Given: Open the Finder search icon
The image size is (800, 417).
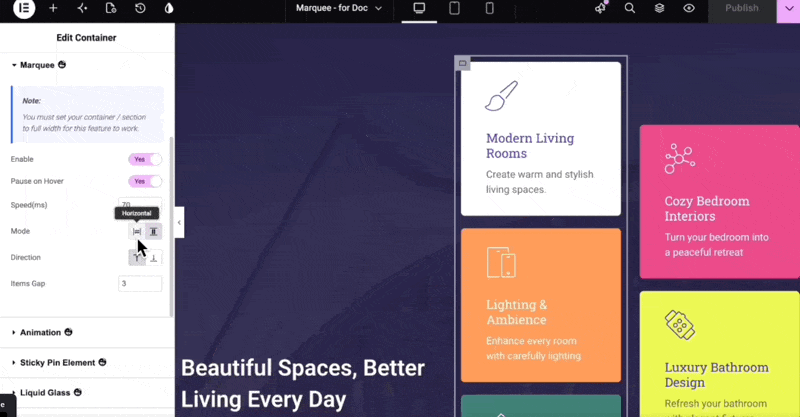Looking at the screenshot, I should (x=630, y=8).
